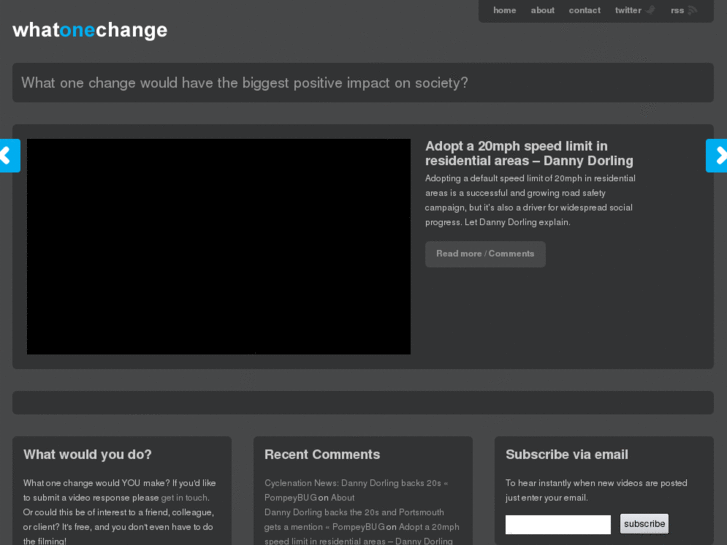
Task: Click the whatonechange site logo
Action: pos(90,30)
